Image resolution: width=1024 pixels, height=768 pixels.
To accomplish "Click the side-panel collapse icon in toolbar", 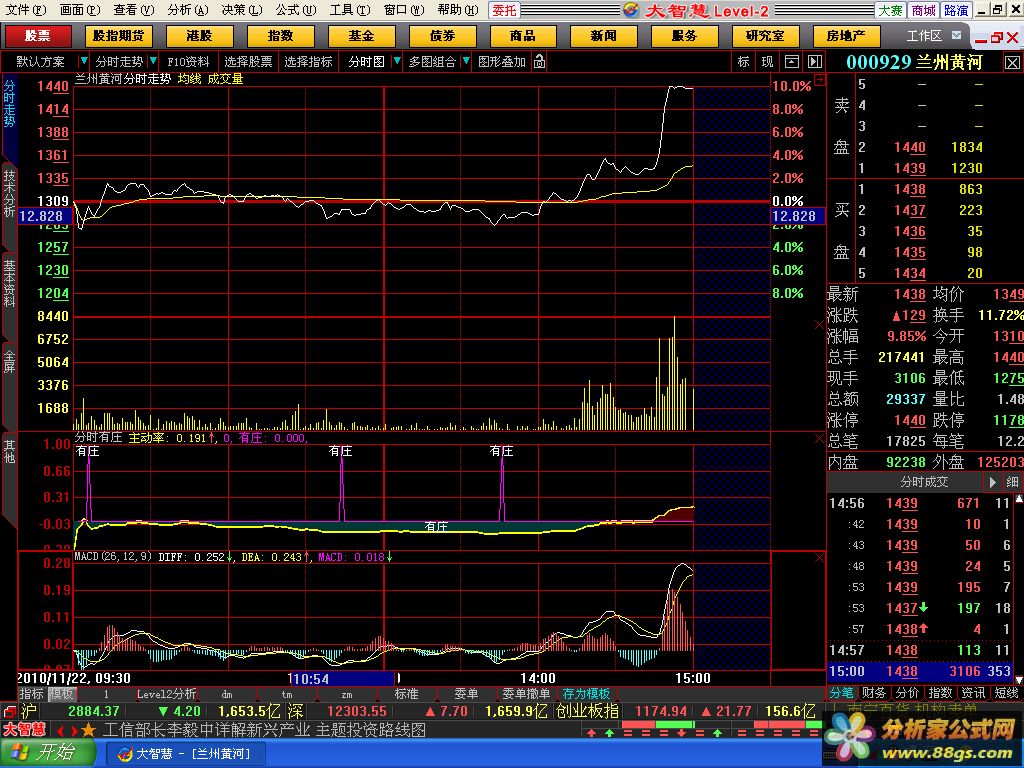I will pyautogui.click(x=814, y=61).
